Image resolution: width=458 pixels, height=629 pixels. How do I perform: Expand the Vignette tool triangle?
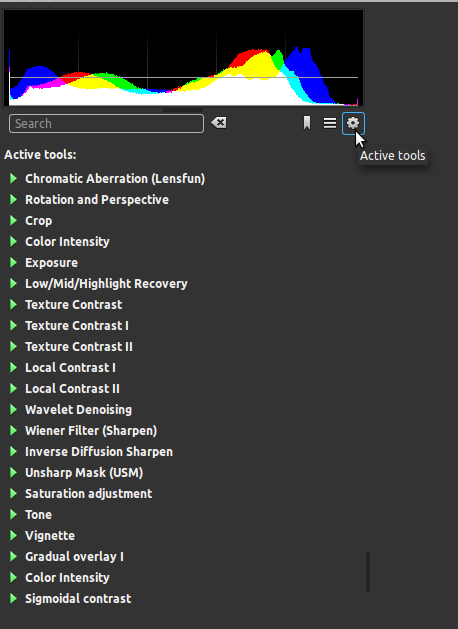13,536
